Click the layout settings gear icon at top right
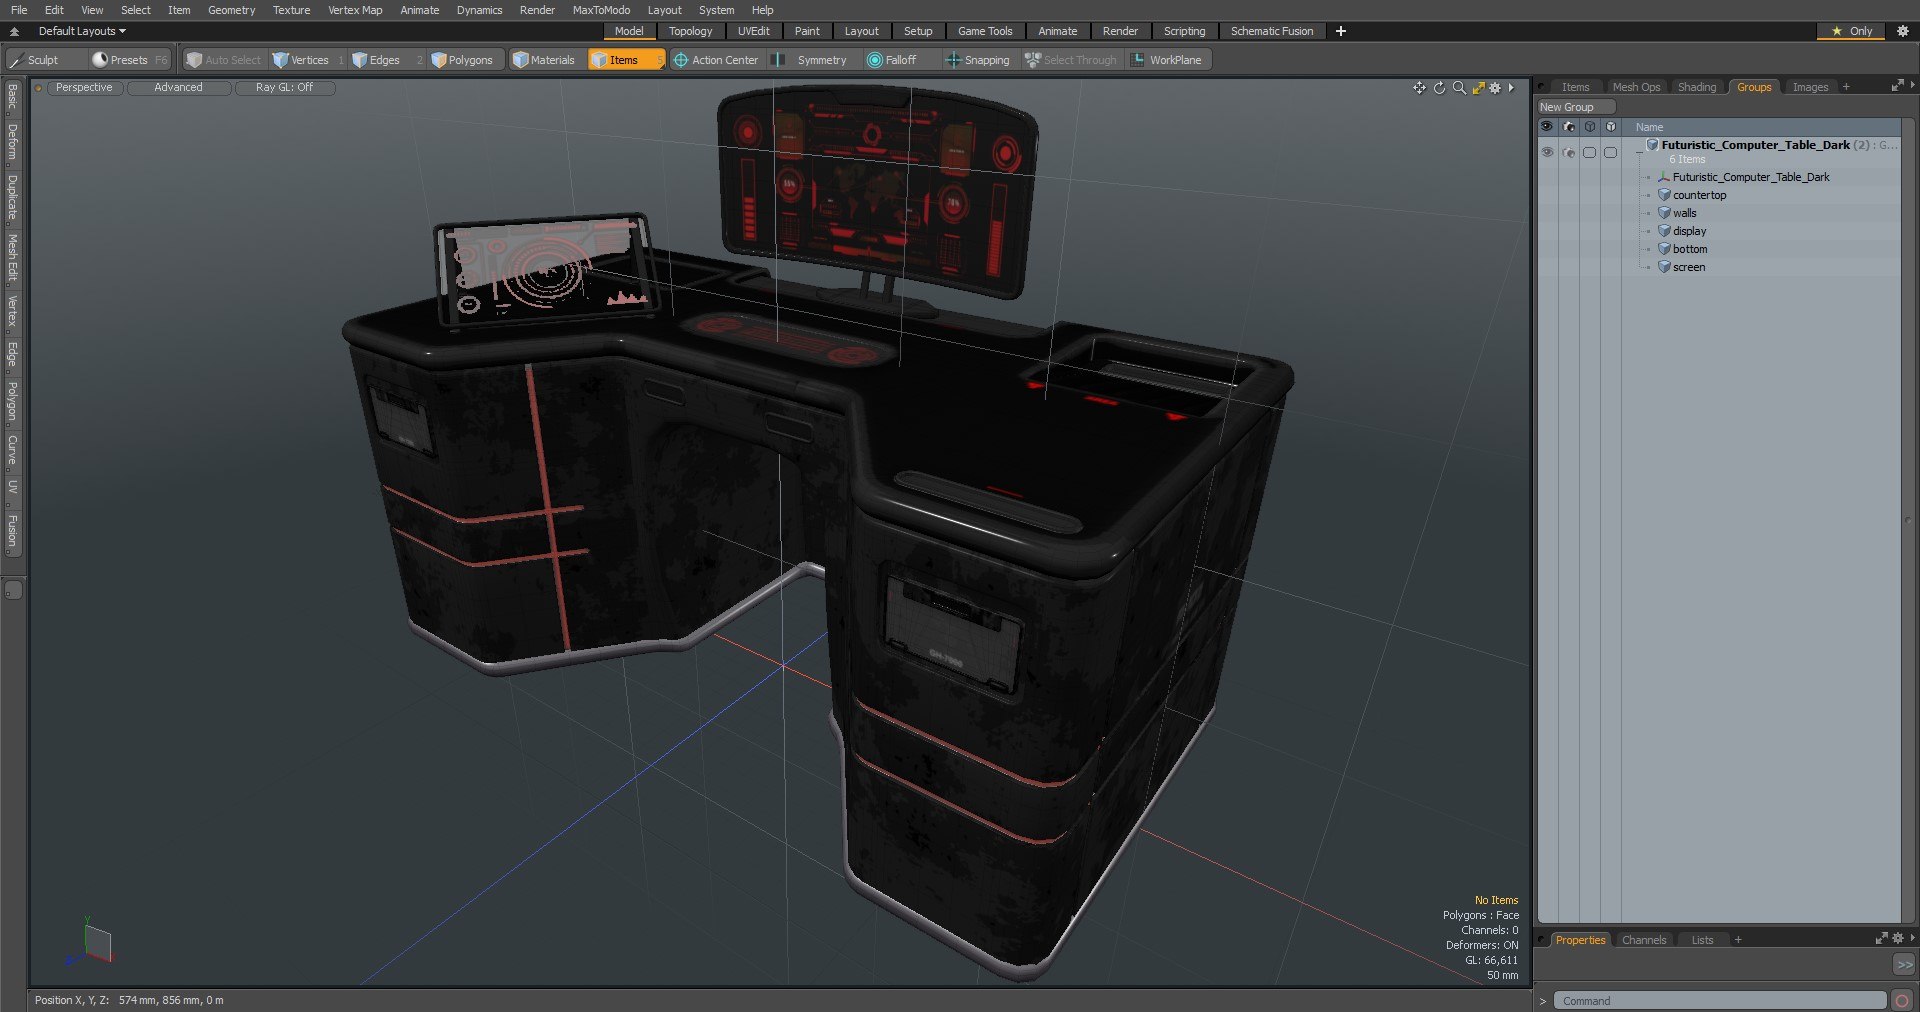This screenshot has height=1012, width=1920. (1902, 31)
